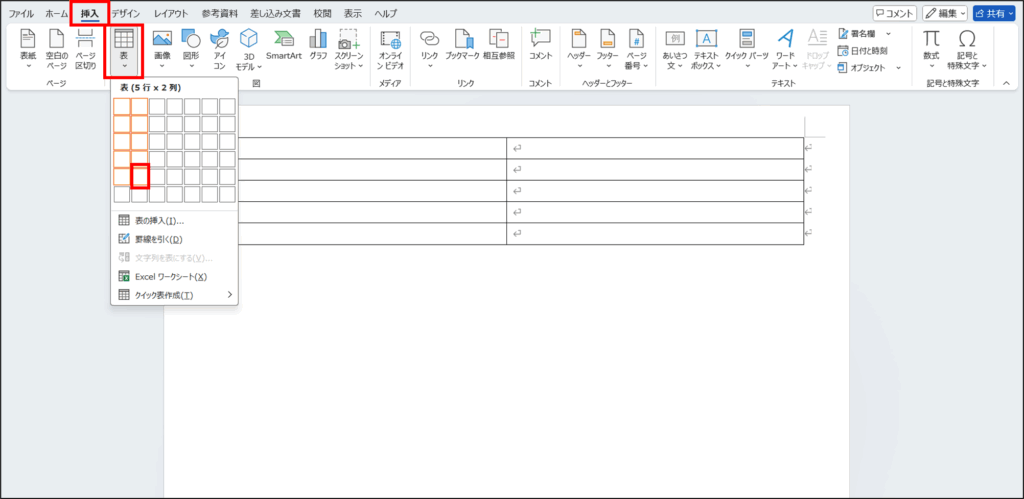Insert an オブジェクト object
Viewport: 1024px width, 499px height.
861,67
